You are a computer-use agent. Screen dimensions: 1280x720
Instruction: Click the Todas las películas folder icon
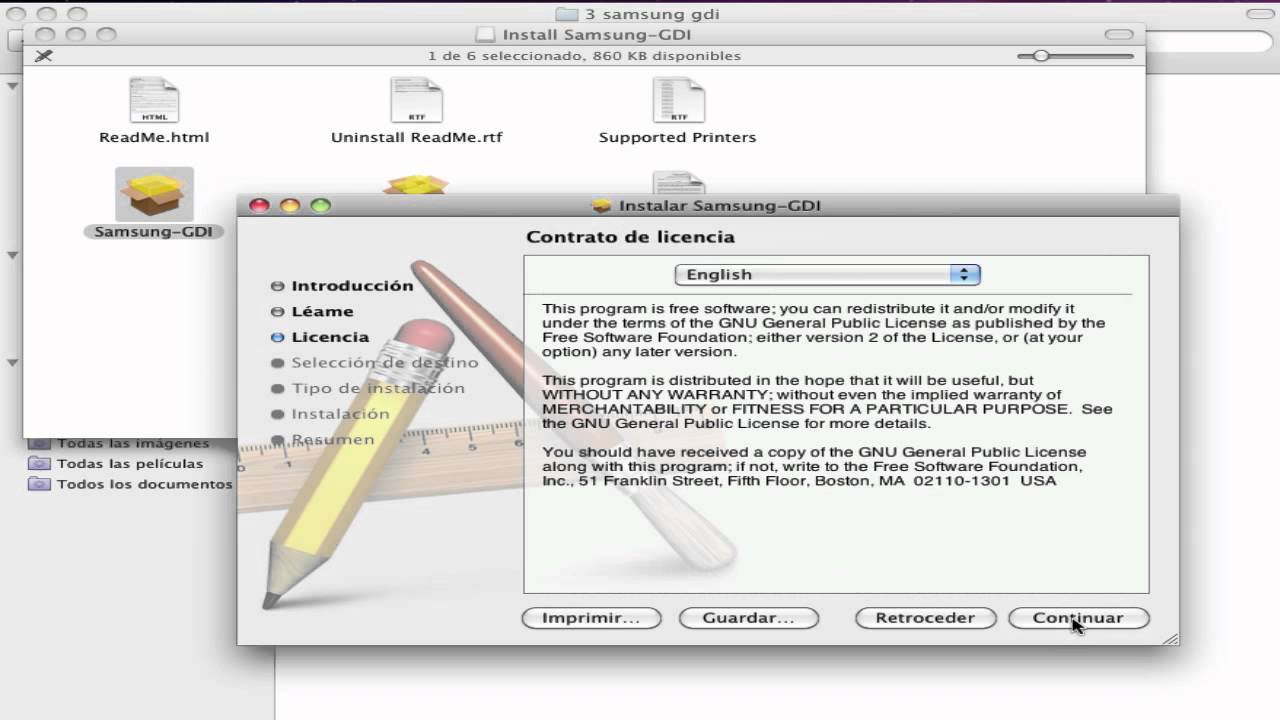39,464
